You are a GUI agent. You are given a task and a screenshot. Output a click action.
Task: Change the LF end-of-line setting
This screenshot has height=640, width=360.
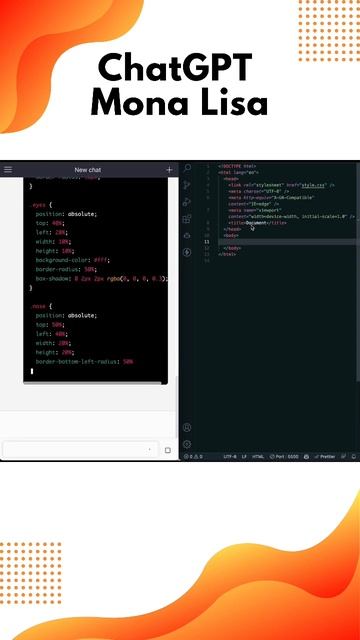point(244,457)
